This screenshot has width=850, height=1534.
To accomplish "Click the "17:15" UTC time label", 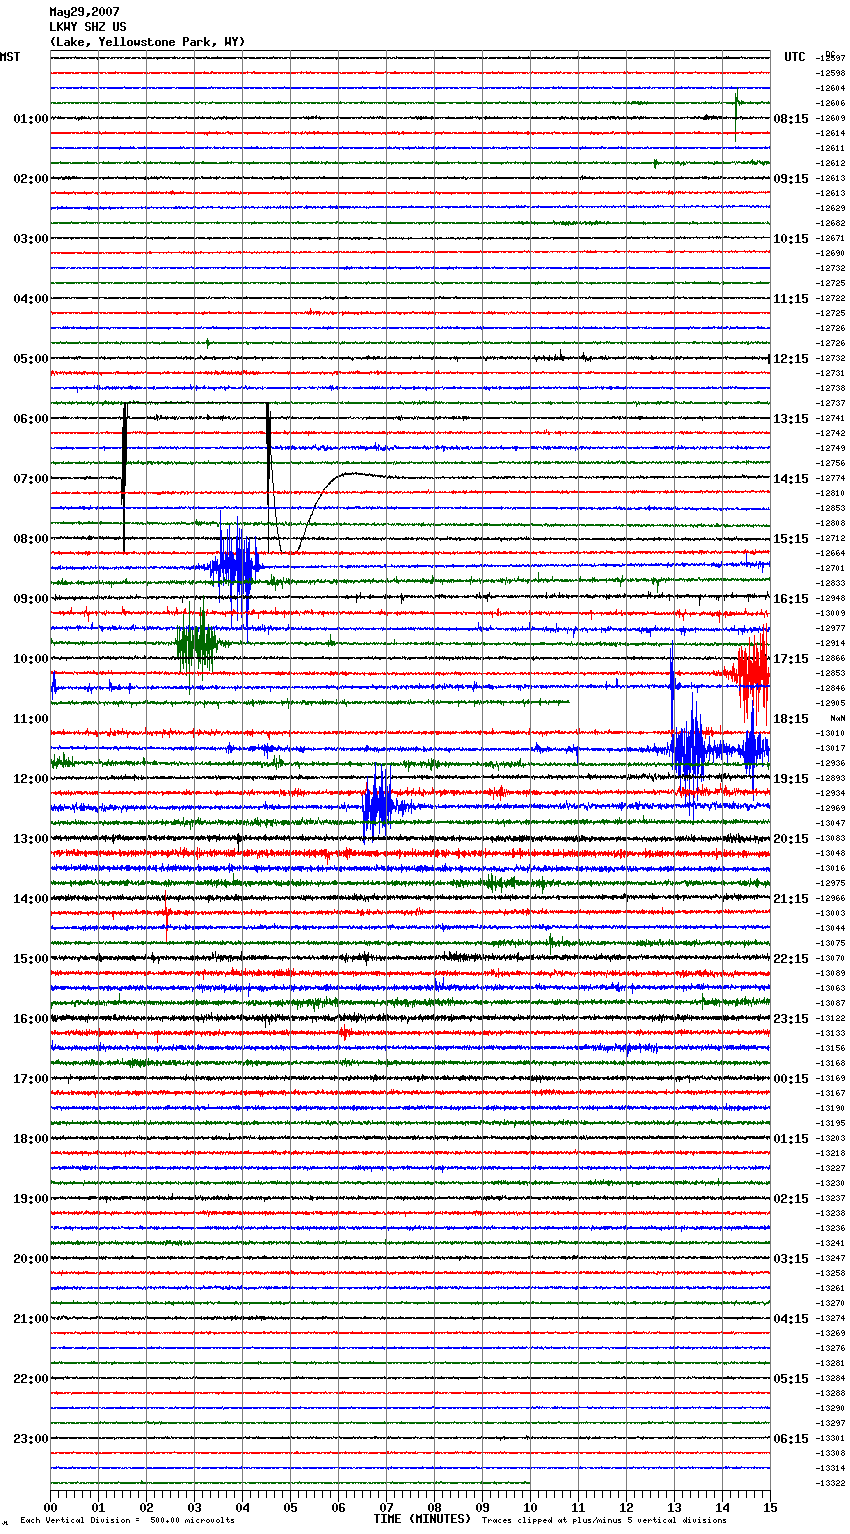I will click(791, 659).
